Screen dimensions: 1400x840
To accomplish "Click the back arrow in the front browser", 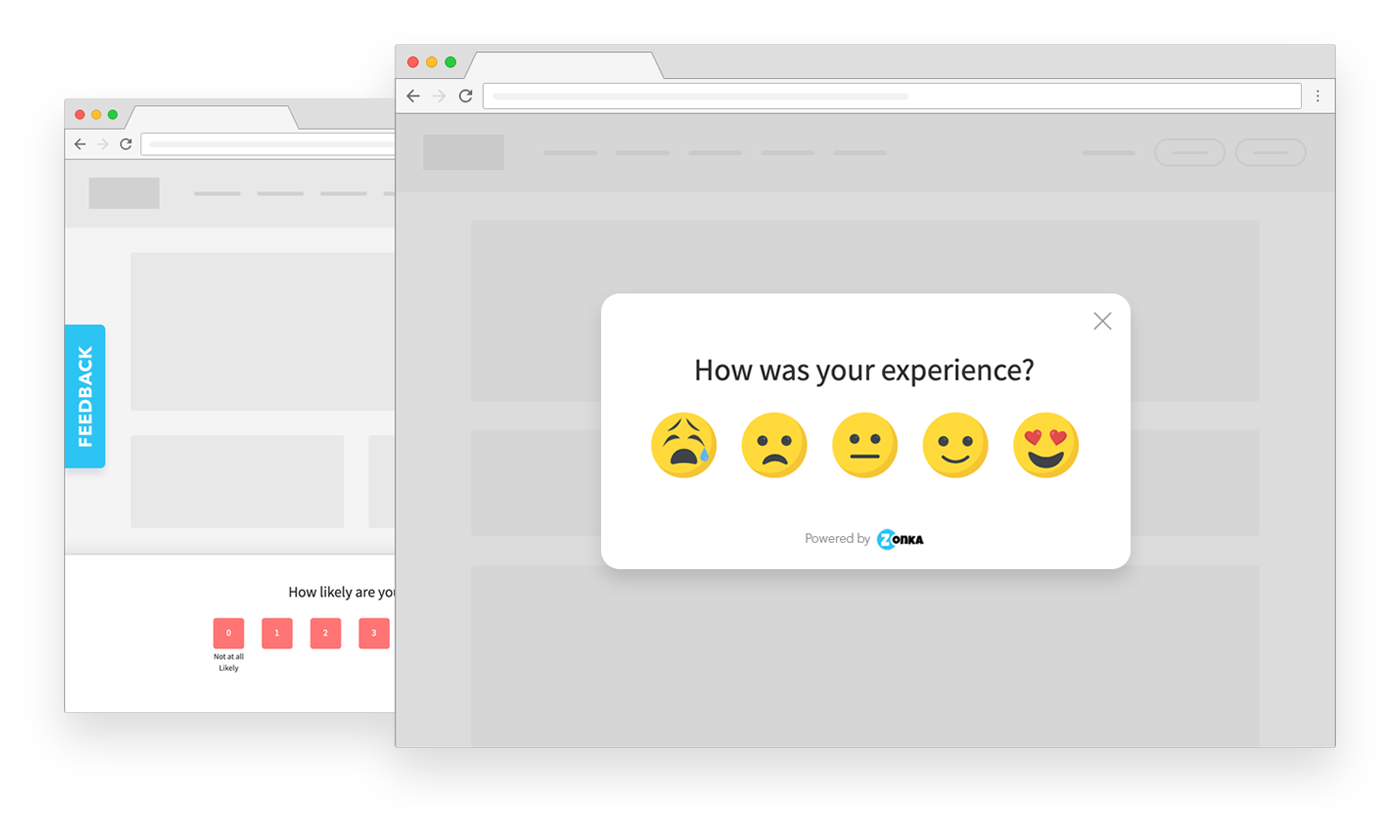I will coord(414,96).
